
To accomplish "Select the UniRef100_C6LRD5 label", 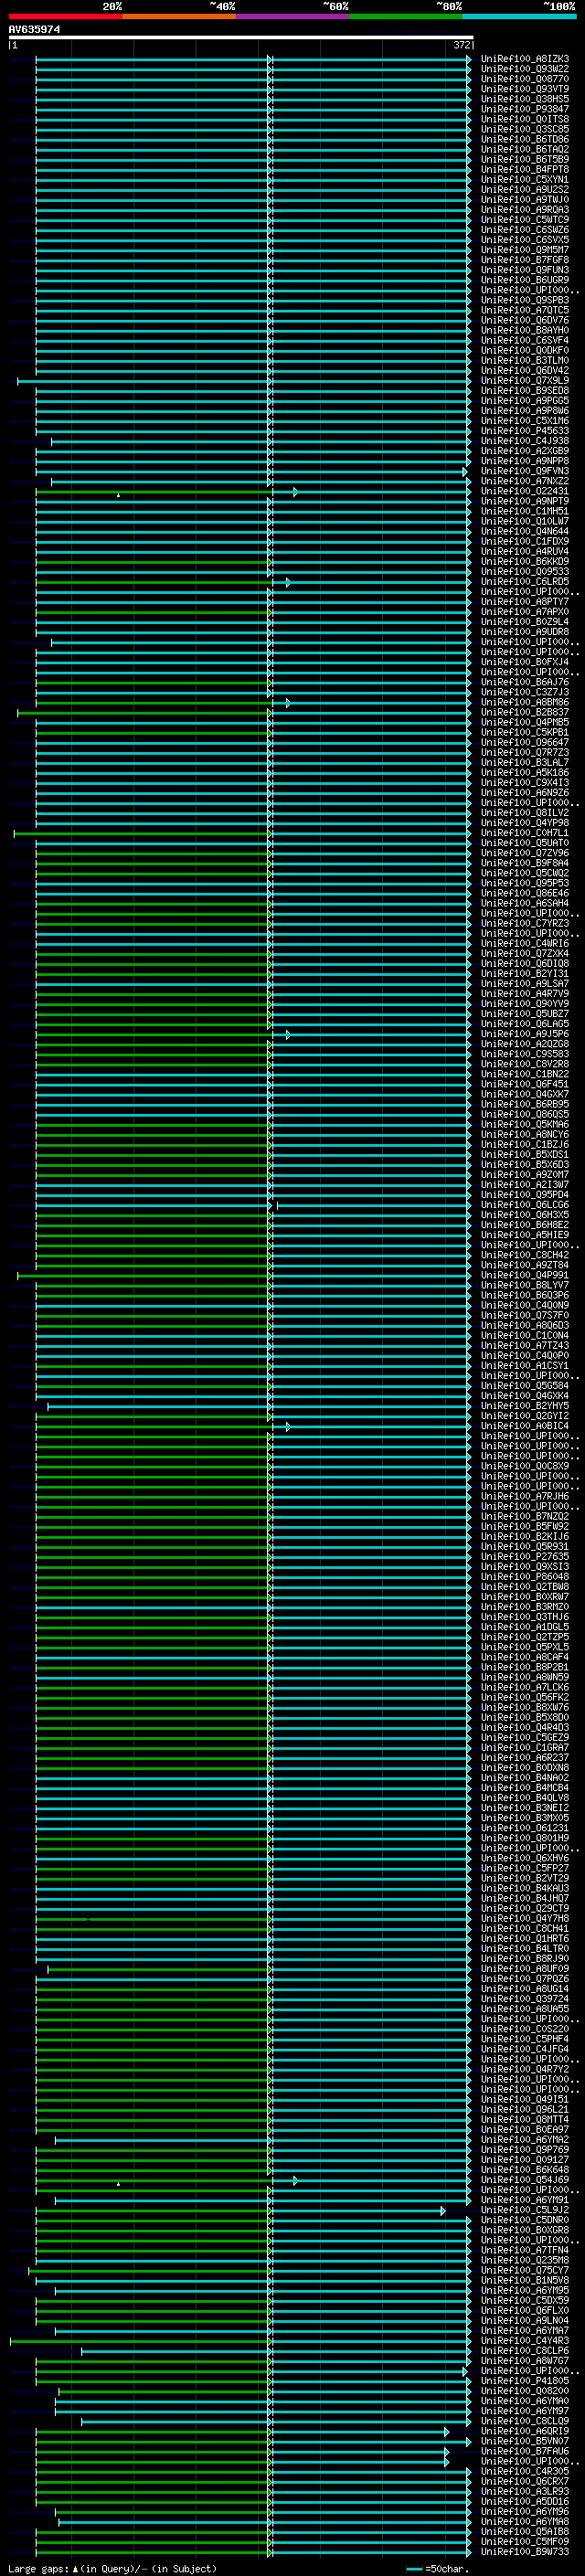I will pyautogui.click(x=525, y=581).
